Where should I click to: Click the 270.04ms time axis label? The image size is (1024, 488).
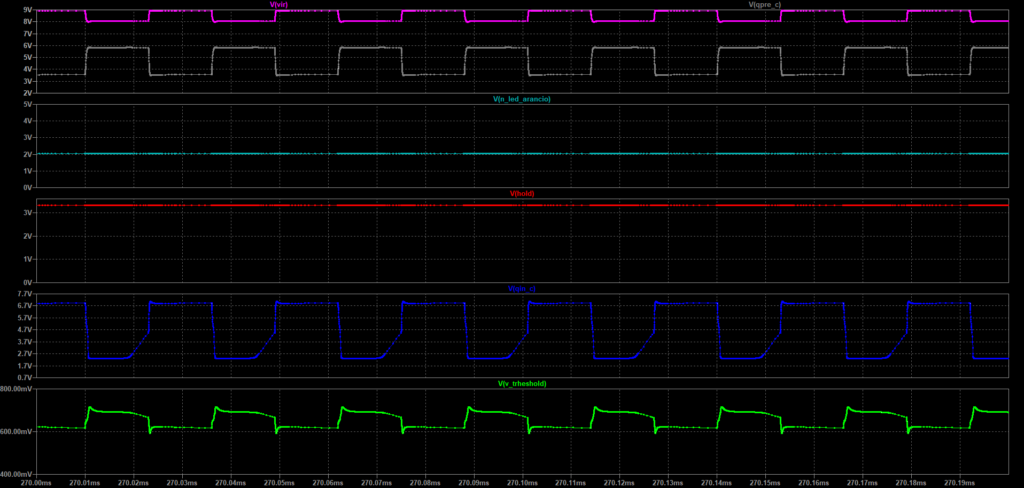coord(231,483)
